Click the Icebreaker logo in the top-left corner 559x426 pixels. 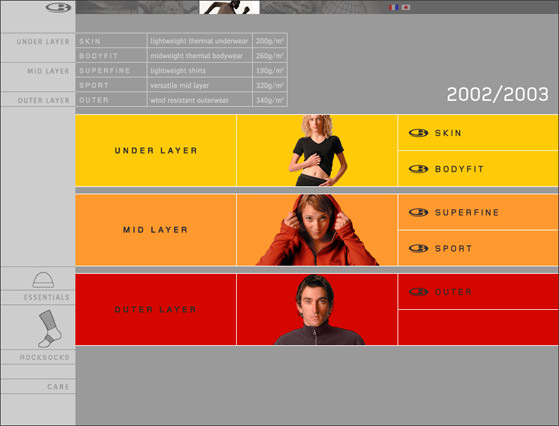[58, 7]
